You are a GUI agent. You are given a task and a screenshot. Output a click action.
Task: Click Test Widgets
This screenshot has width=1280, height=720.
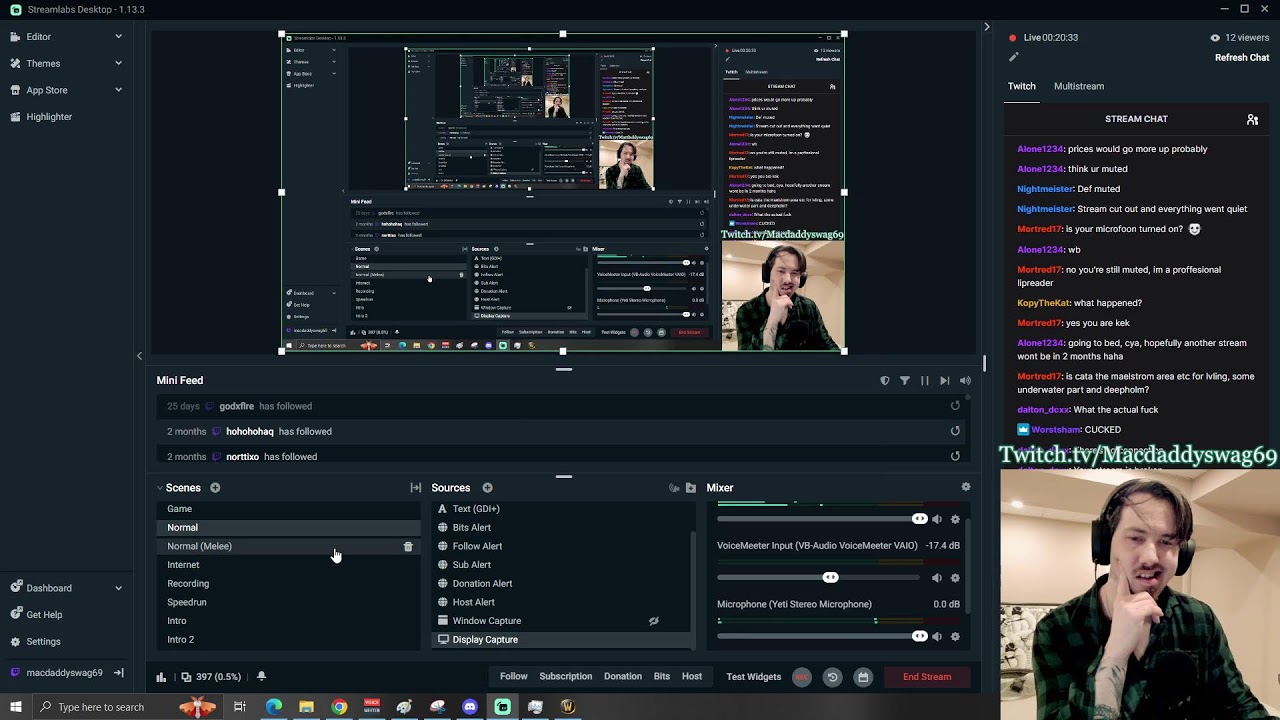[x=753, y=677]
